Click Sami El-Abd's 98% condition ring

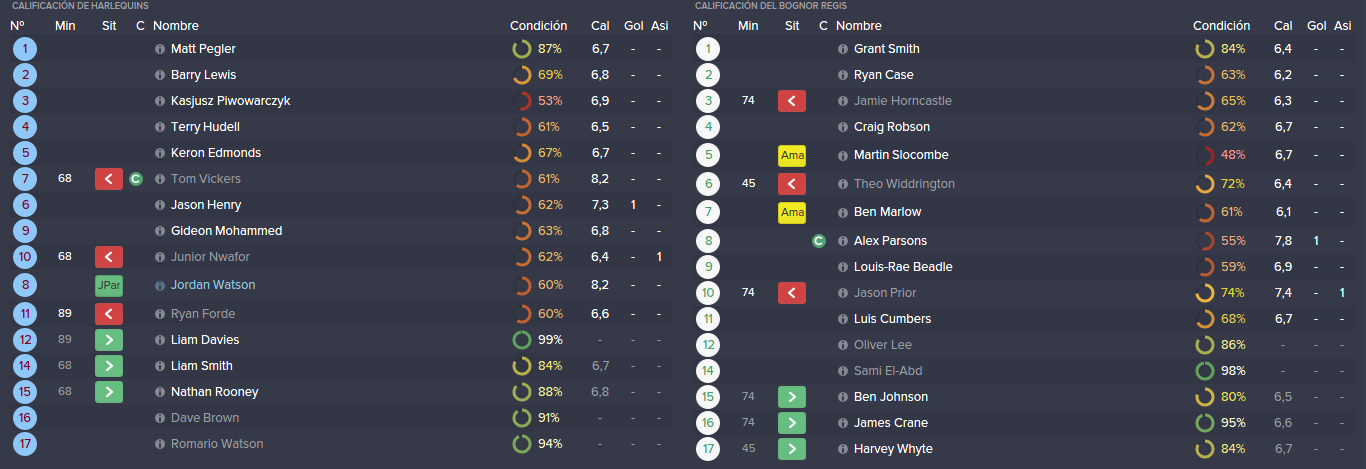point(1221,371)
